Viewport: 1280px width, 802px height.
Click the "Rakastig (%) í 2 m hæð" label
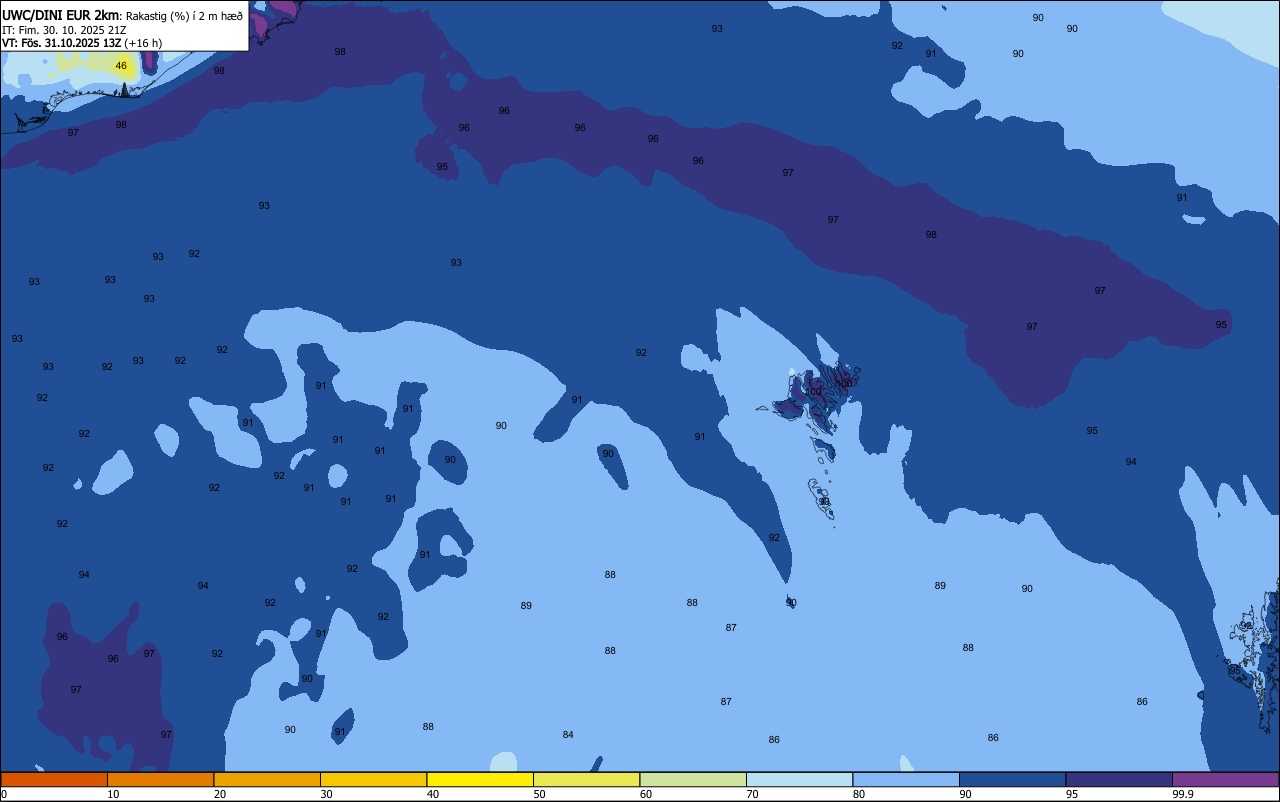point(184,16)
